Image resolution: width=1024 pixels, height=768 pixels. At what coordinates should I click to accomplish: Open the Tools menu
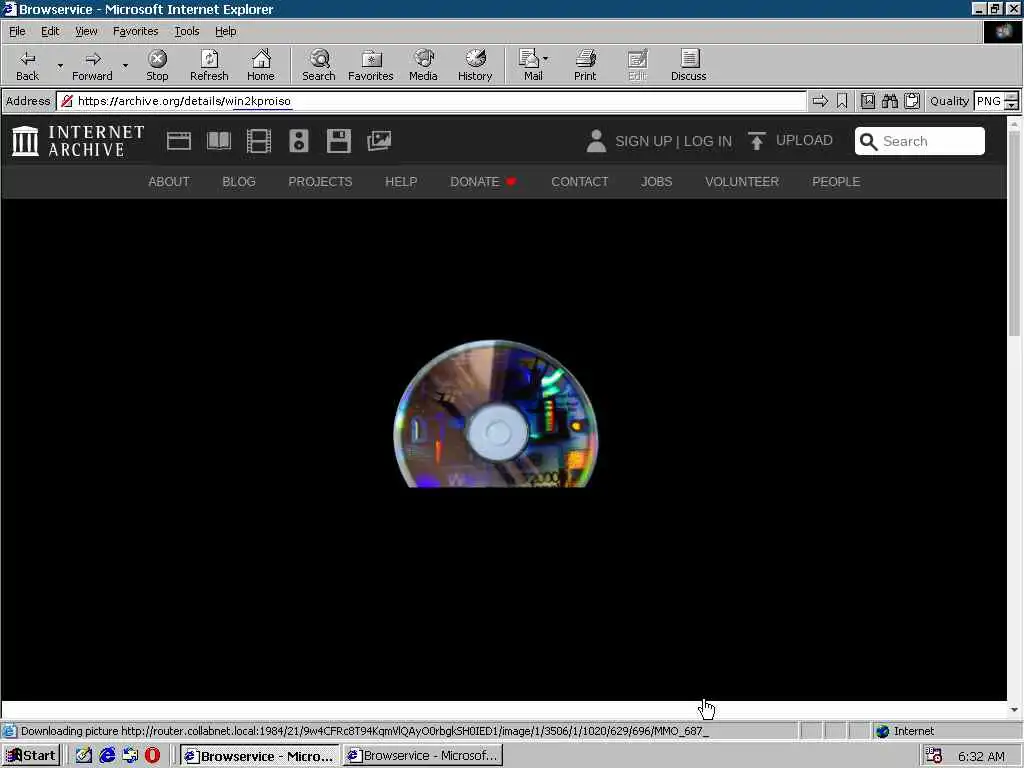pos(186,31)
